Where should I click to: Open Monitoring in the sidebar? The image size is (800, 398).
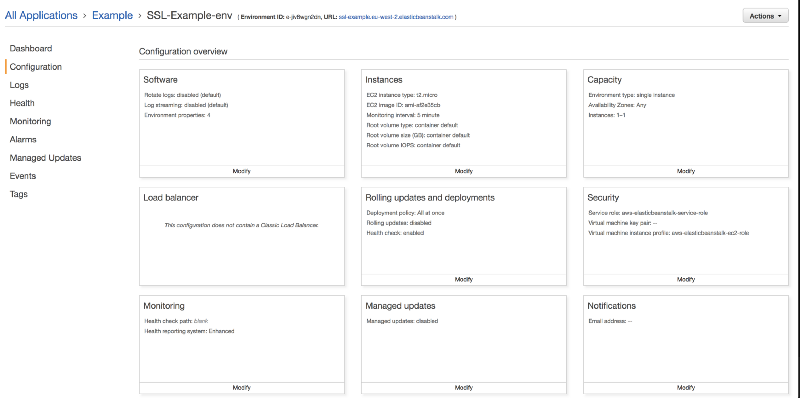tap(30, 121)
